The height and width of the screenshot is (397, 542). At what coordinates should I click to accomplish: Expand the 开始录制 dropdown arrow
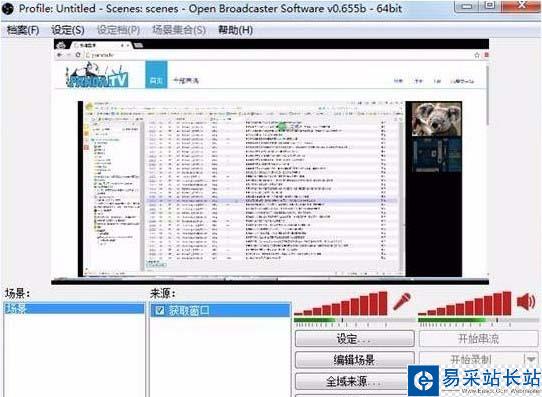click(531, 359)
